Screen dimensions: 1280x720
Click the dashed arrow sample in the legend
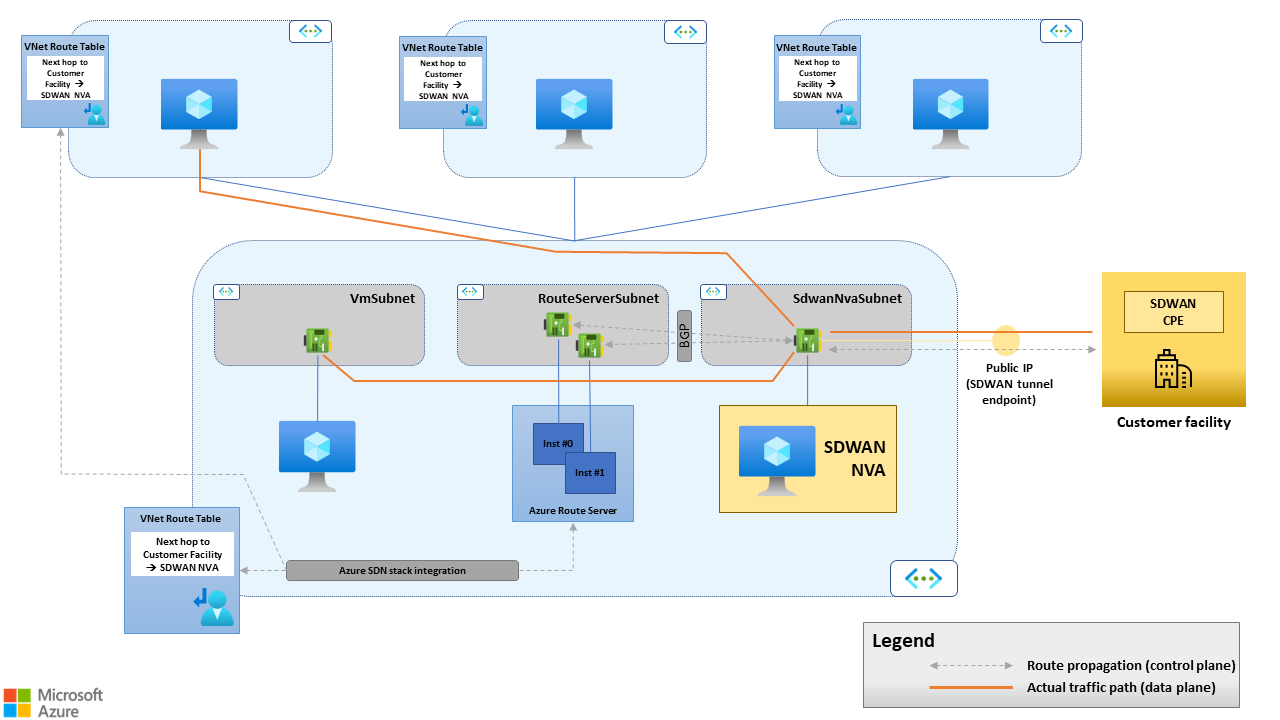coord(971,666)
